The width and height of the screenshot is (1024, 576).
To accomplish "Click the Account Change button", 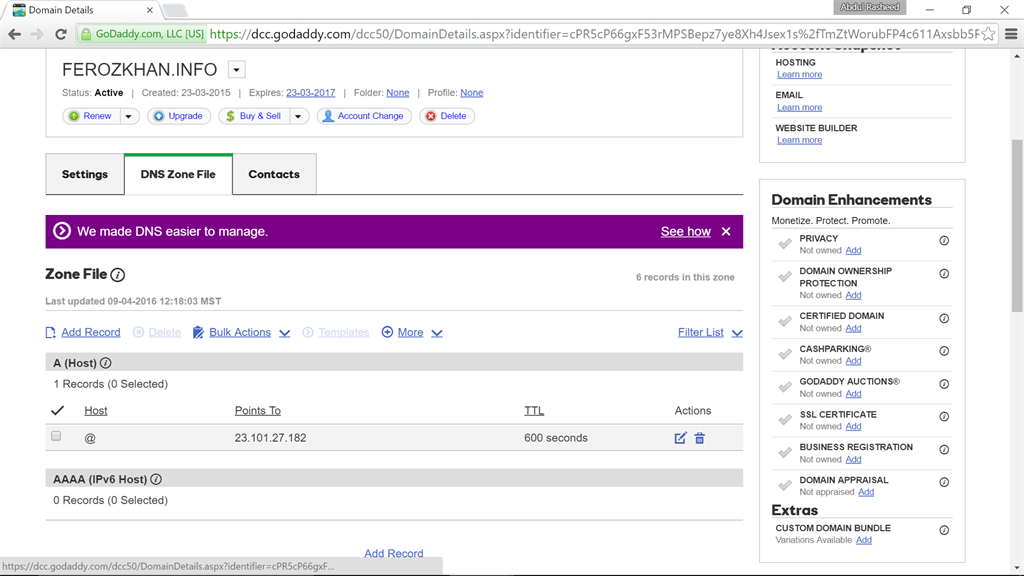I will (x=364, y=116).
